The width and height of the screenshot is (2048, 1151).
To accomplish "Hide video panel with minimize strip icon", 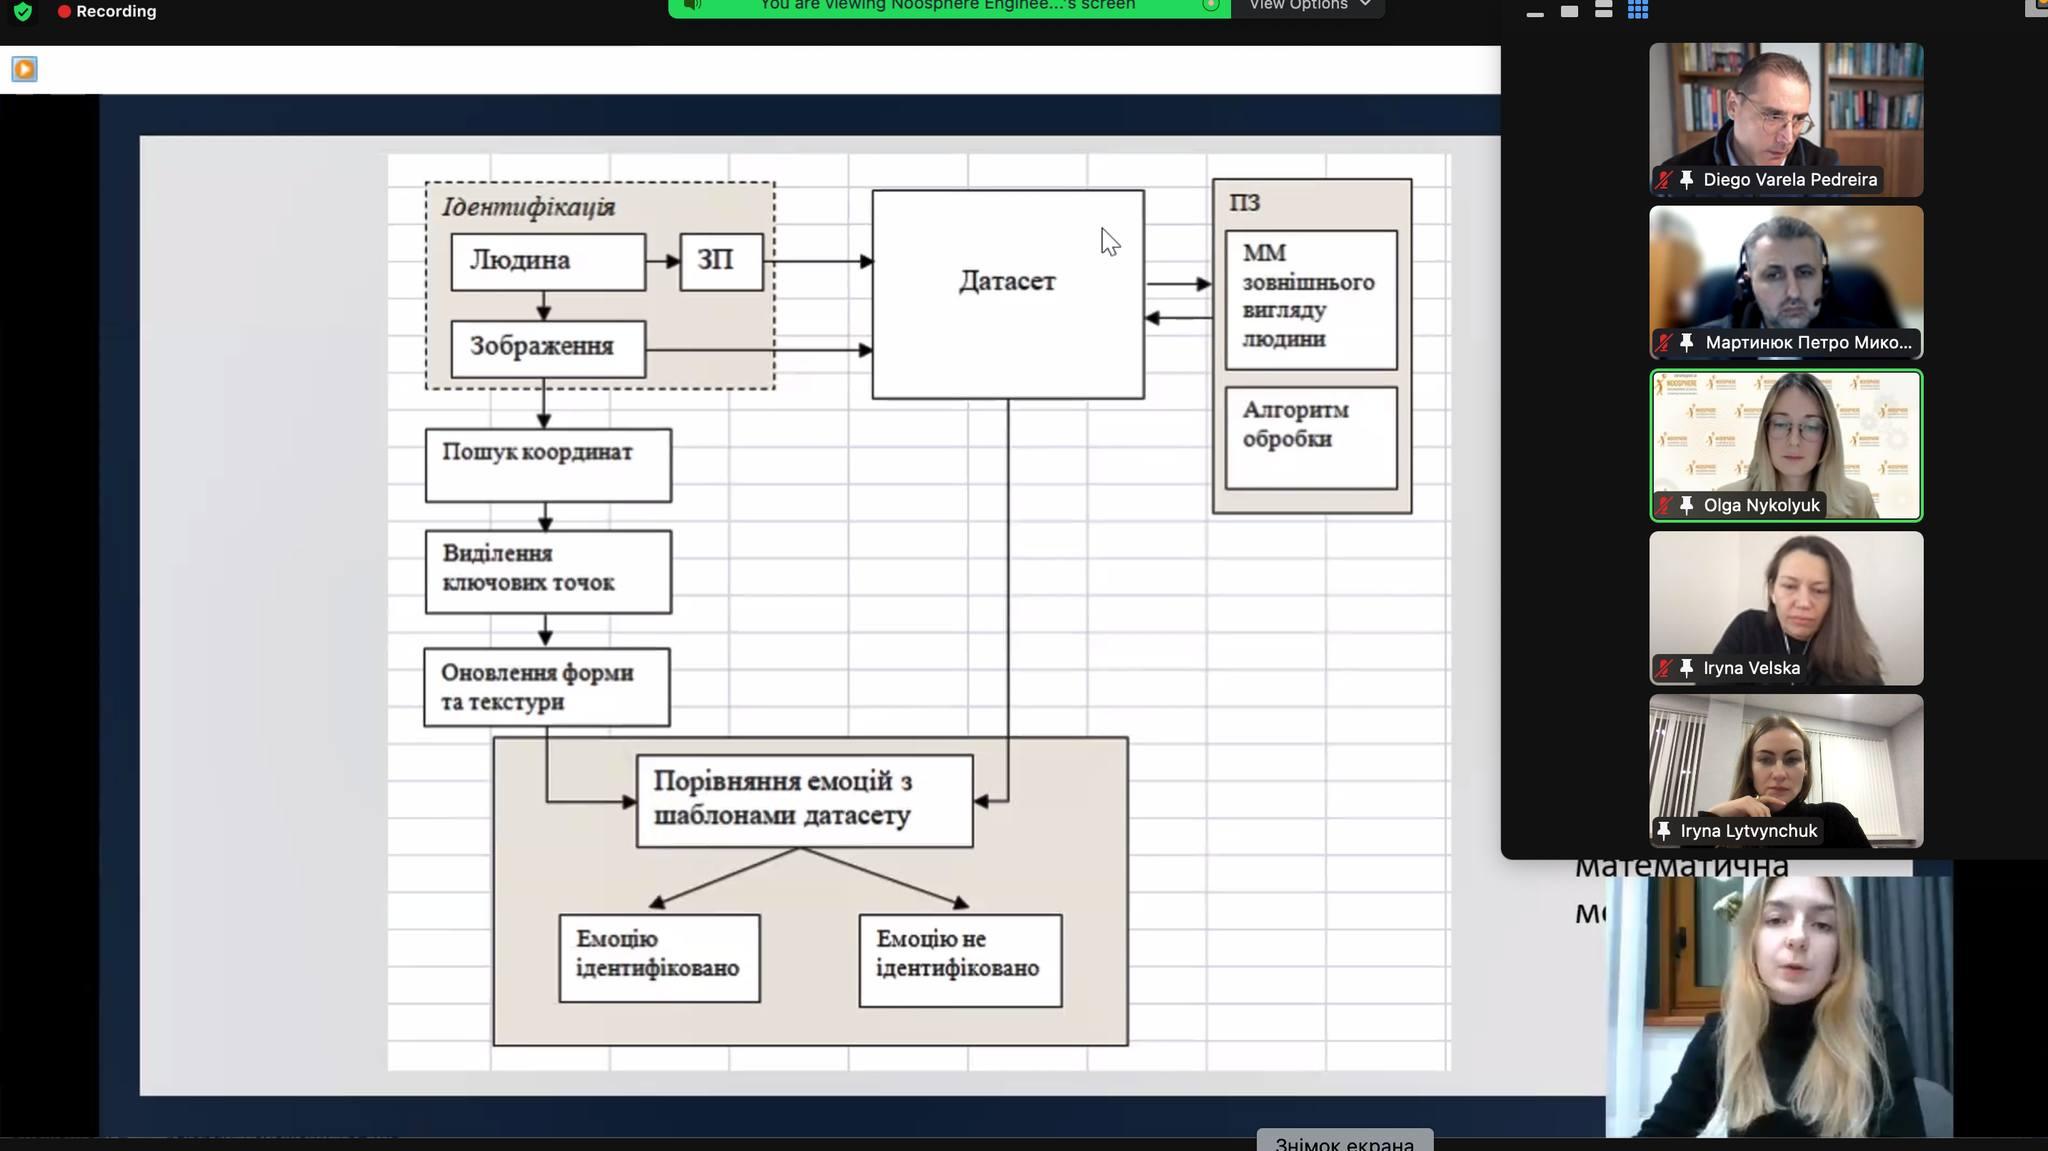I will tap(1535, 12).
